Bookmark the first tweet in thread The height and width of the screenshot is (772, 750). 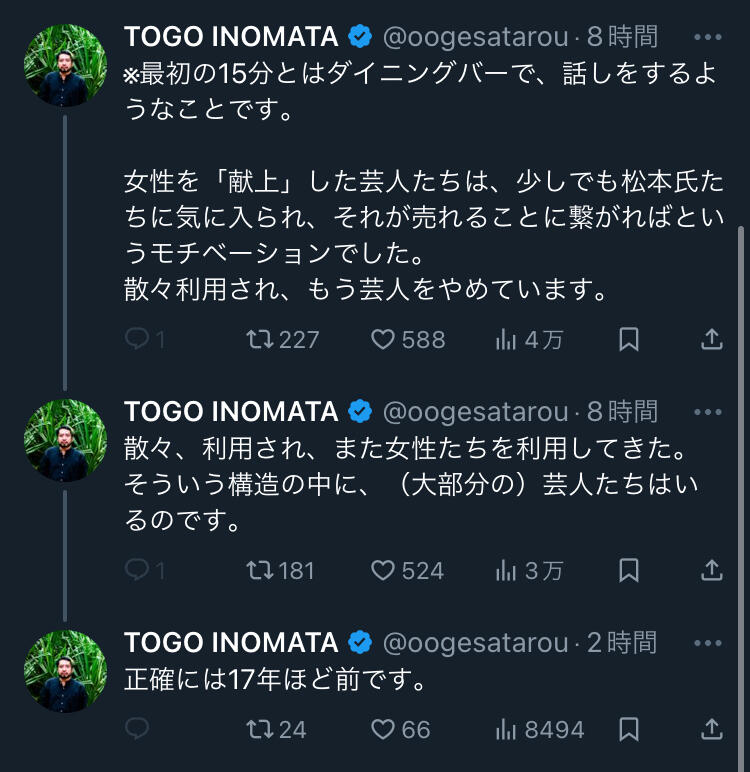[x=628, y=340]
